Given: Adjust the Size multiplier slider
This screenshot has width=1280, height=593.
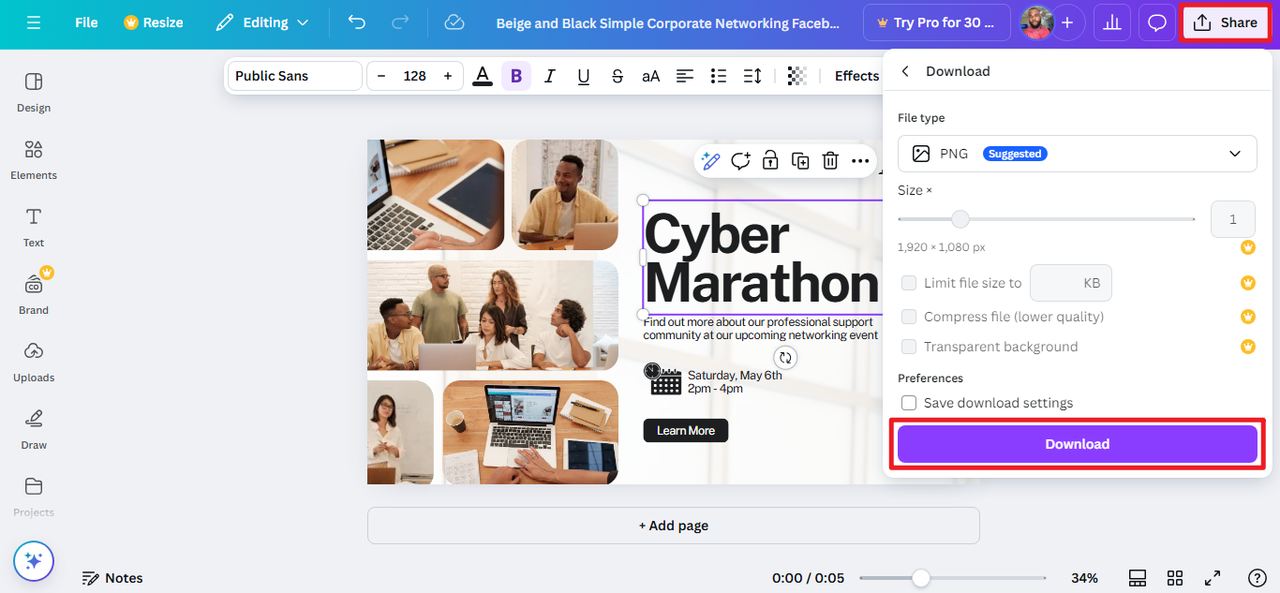Looking at the screenshot, I should (960, 219).
